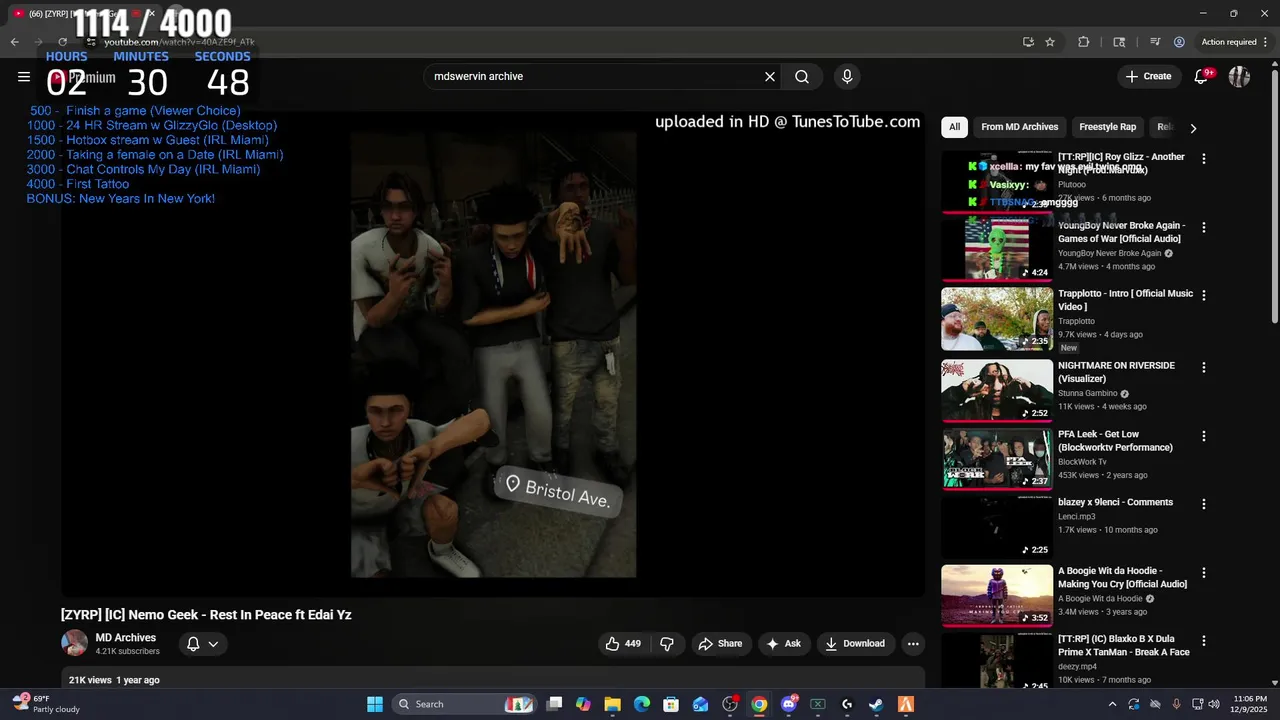
Task: Show hidden system tray icons
Action: click(1112, 704)
